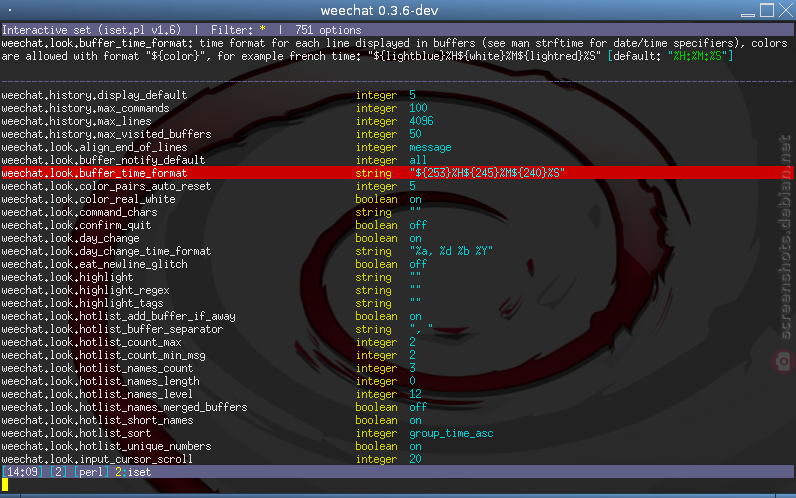Toggle the color_real_white value on

coord(415,200)
